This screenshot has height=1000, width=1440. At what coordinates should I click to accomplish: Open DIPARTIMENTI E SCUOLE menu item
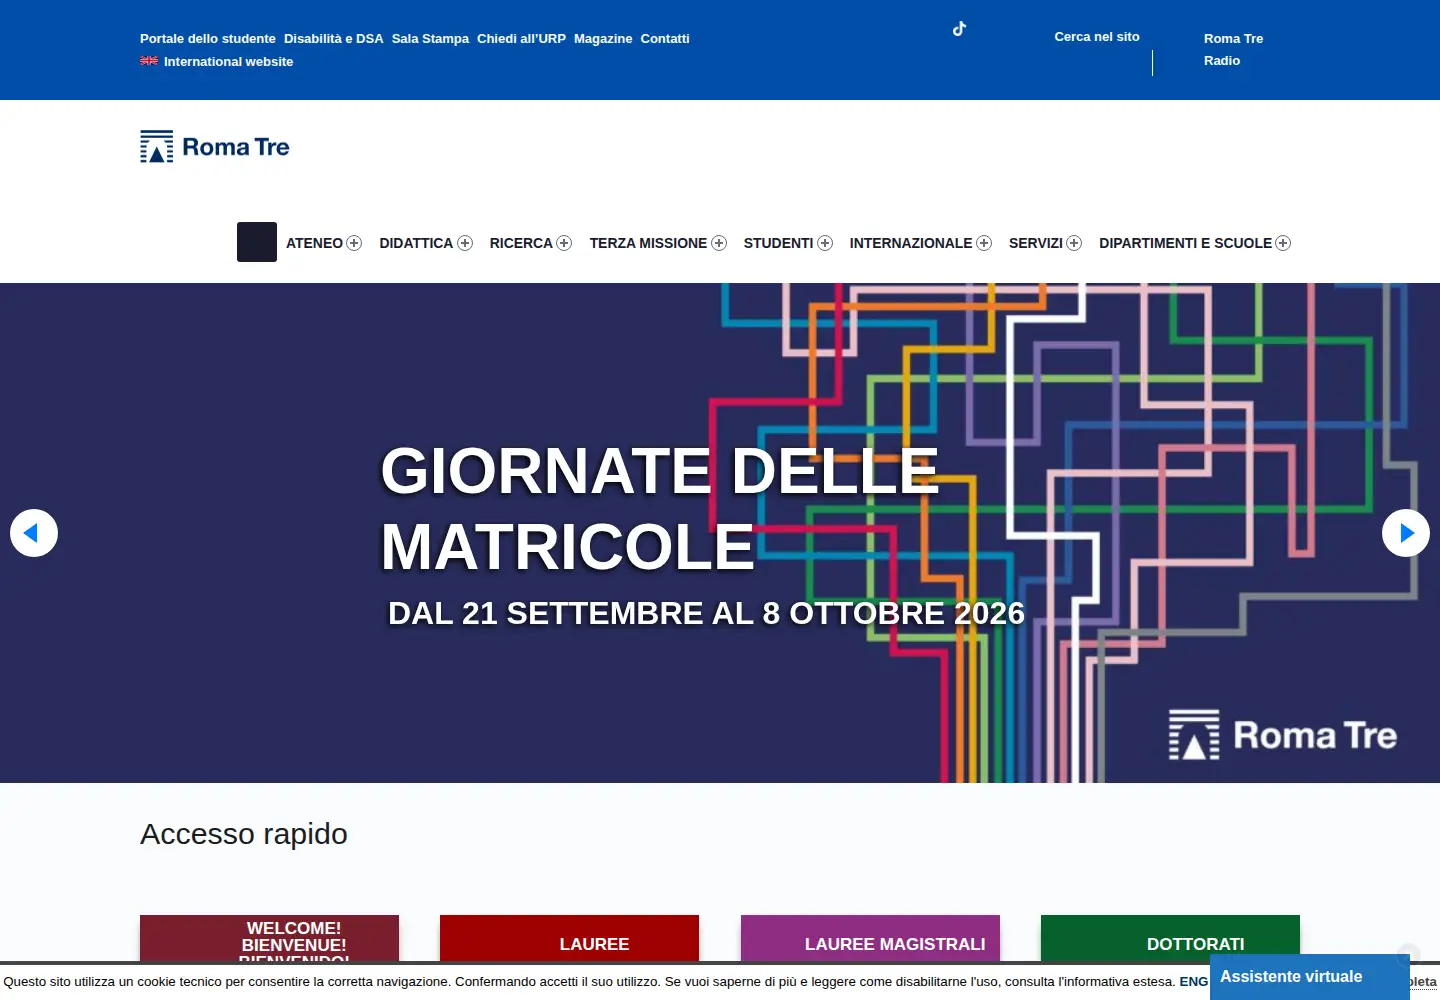click(1185, 243)
